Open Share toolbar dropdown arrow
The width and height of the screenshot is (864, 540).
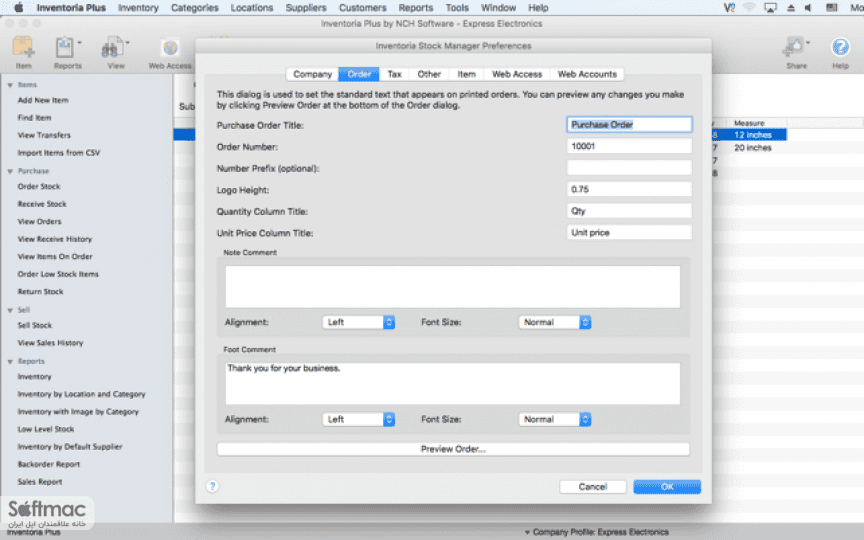pos(808,42)
